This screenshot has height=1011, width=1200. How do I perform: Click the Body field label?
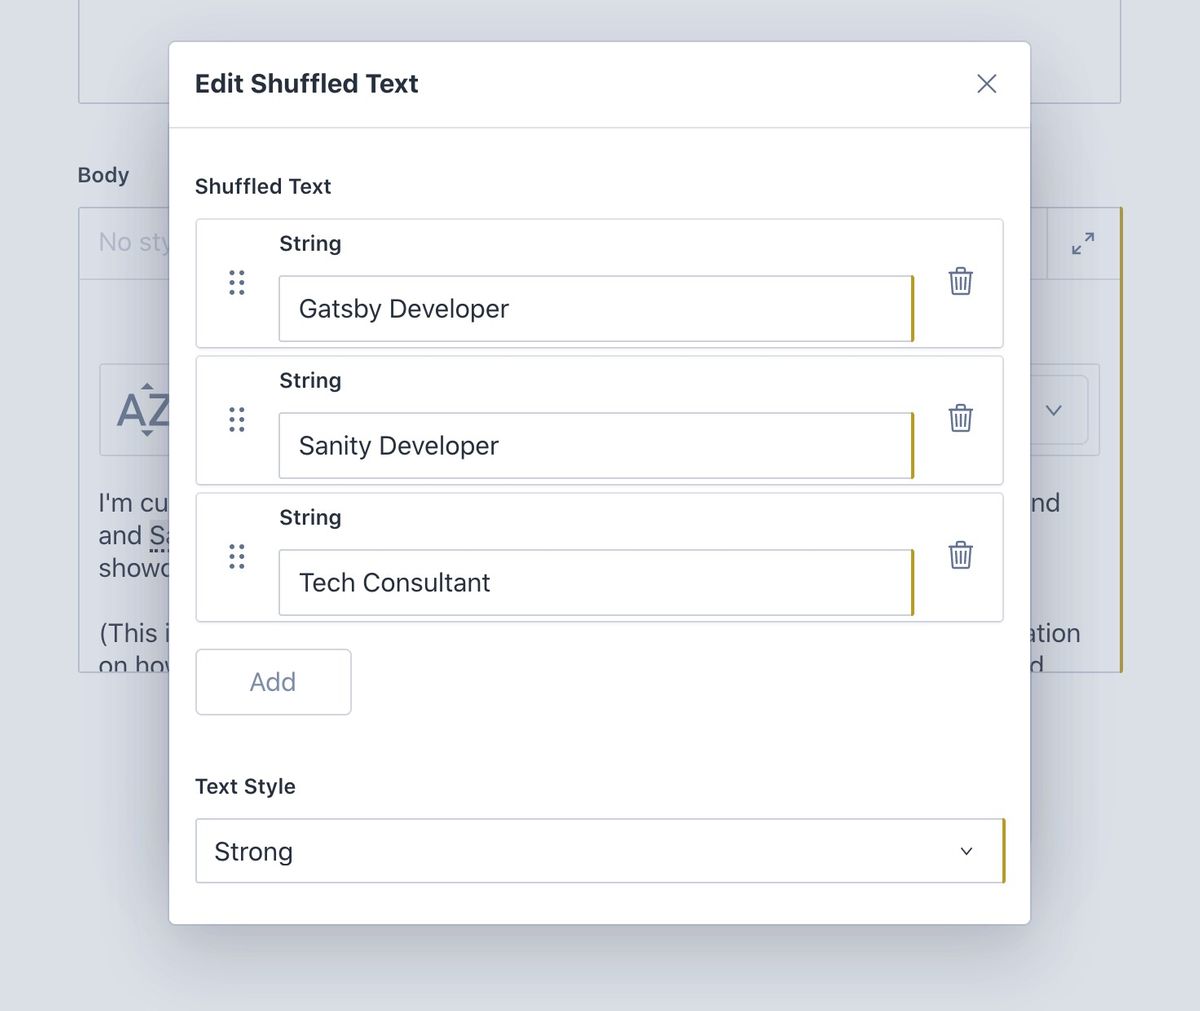(x=103, y=175)
